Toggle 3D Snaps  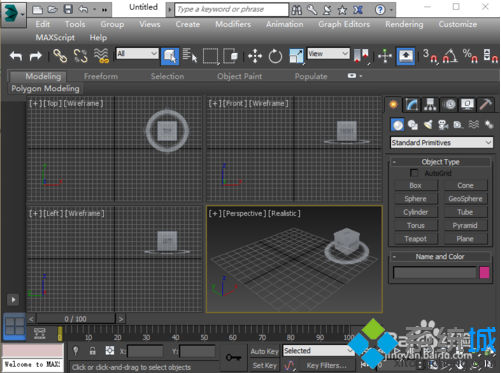point(430,56)
